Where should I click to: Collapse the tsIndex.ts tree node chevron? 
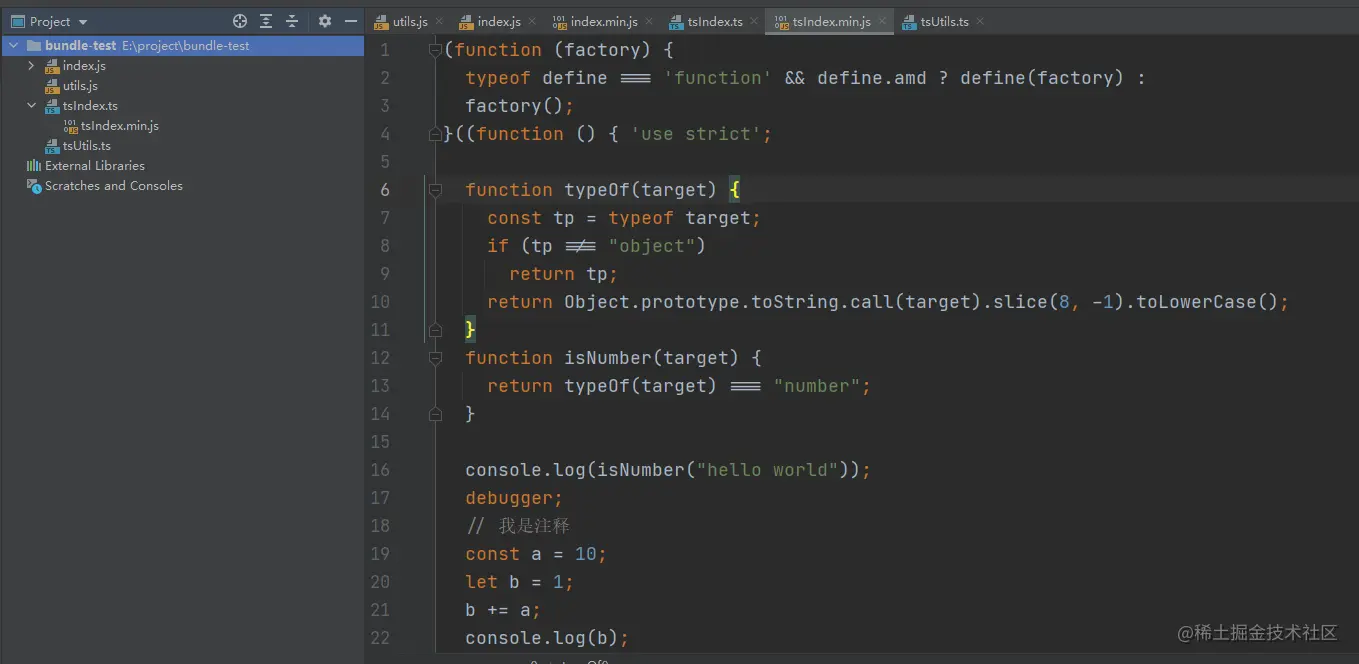tap(32, 106)
